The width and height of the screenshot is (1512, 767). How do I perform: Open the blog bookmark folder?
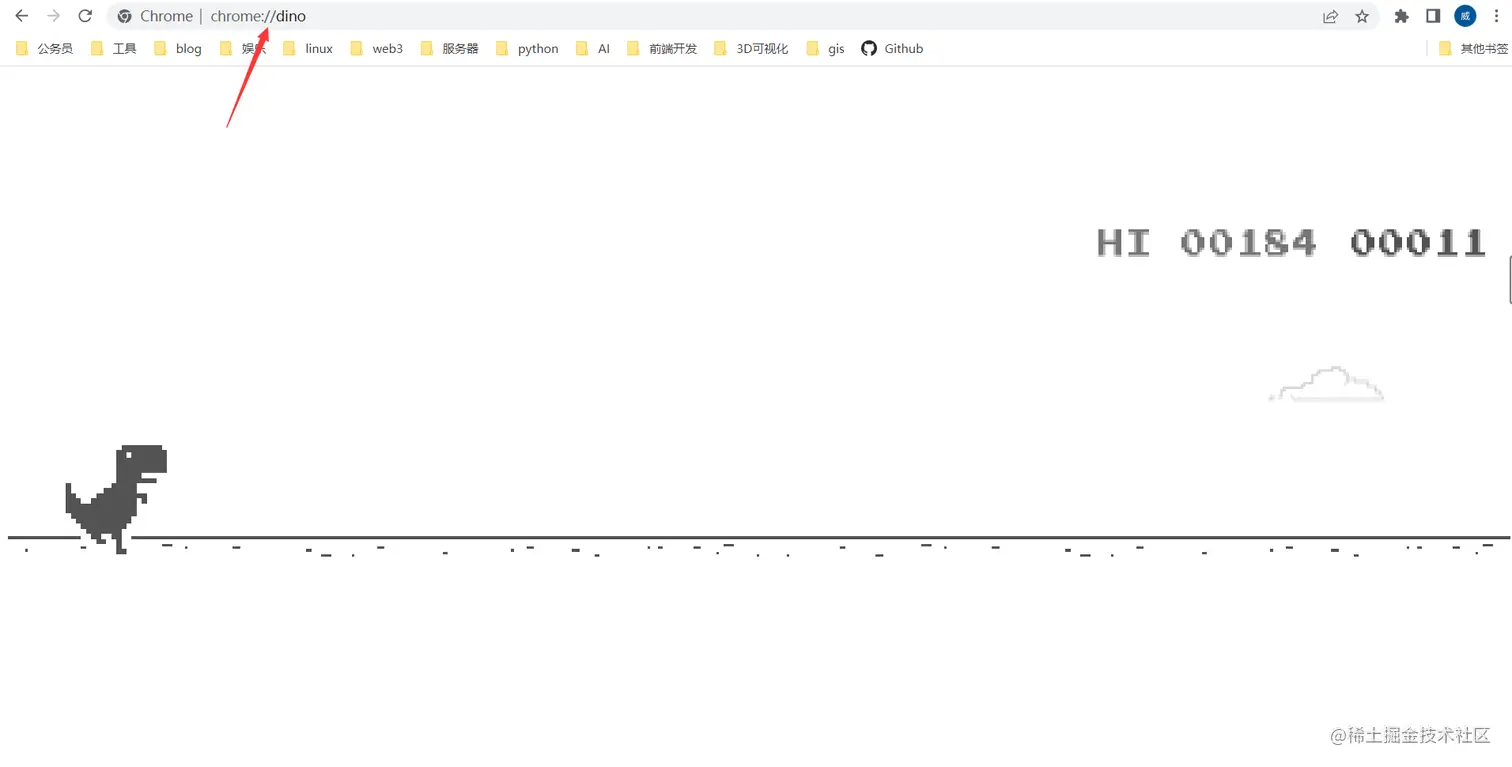177,48
